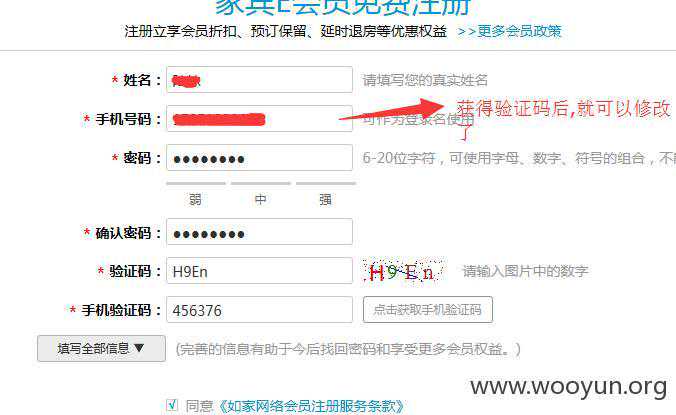
Task: Click the 请输入图片中的数字 hint text
Action: coord(525,271)
